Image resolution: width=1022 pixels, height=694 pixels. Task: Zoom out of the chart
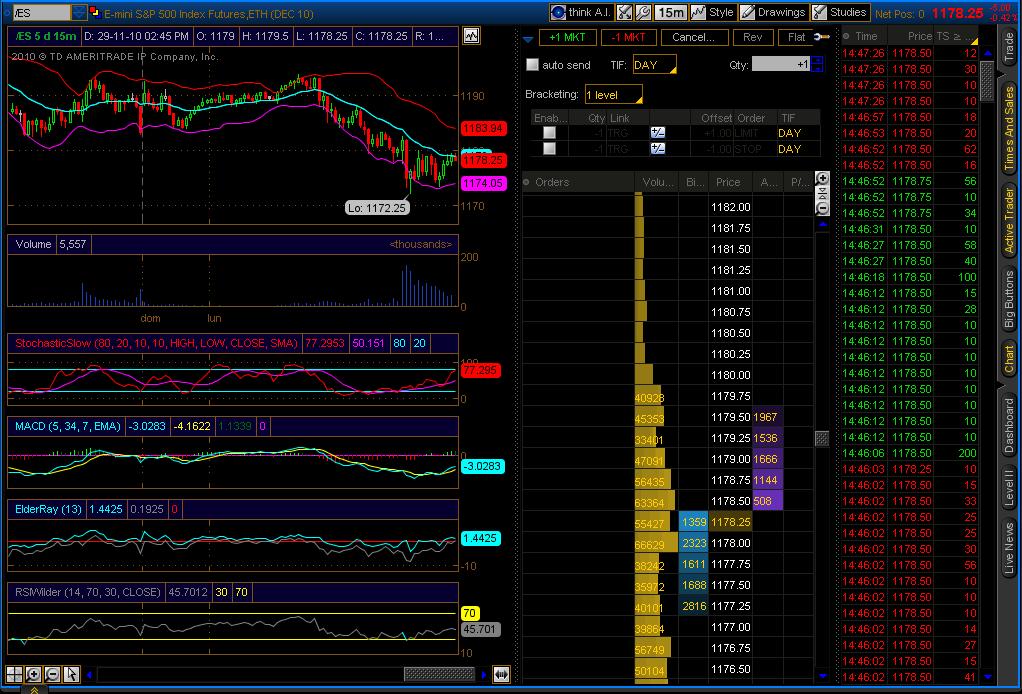pyautogui.click(x=52, y=674)
